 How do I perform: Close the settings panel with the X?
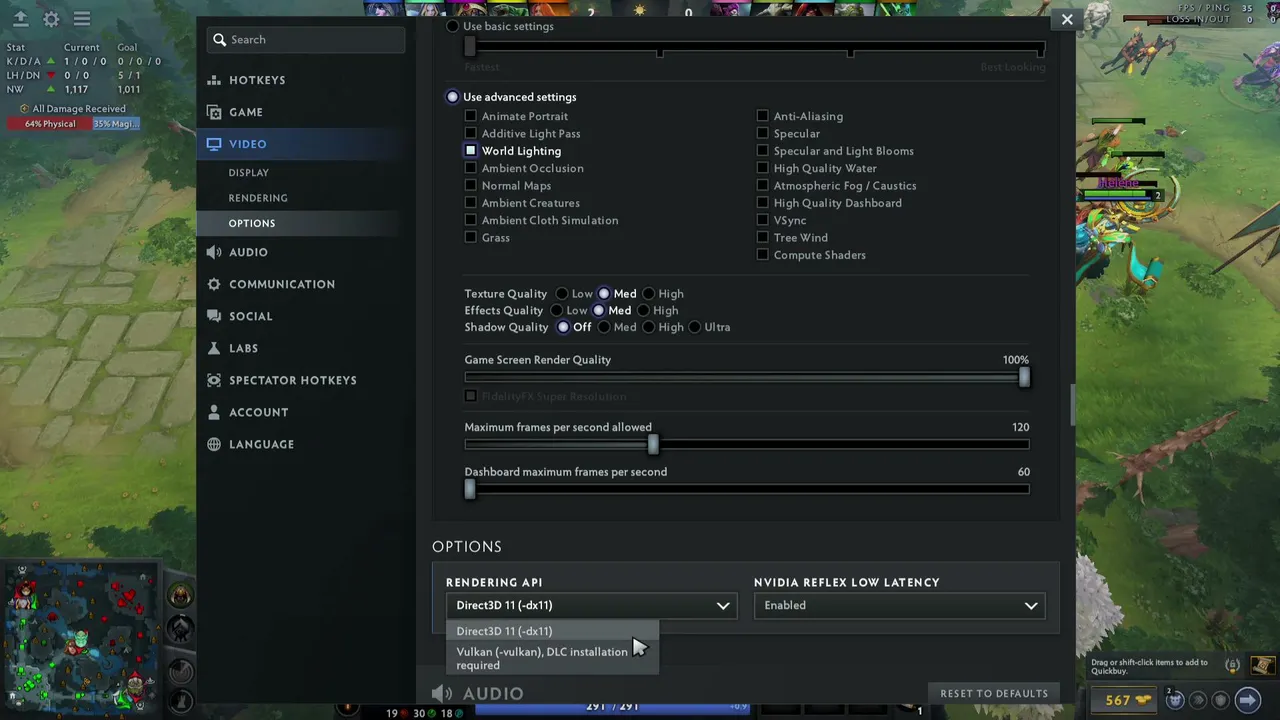1067,19
